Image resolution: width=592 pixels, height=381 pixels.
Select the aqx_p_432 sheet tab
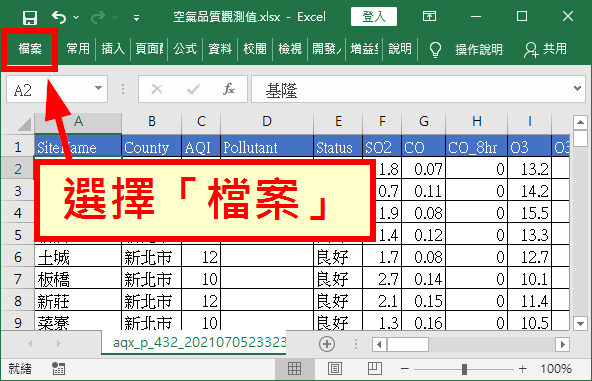(194, 342)
